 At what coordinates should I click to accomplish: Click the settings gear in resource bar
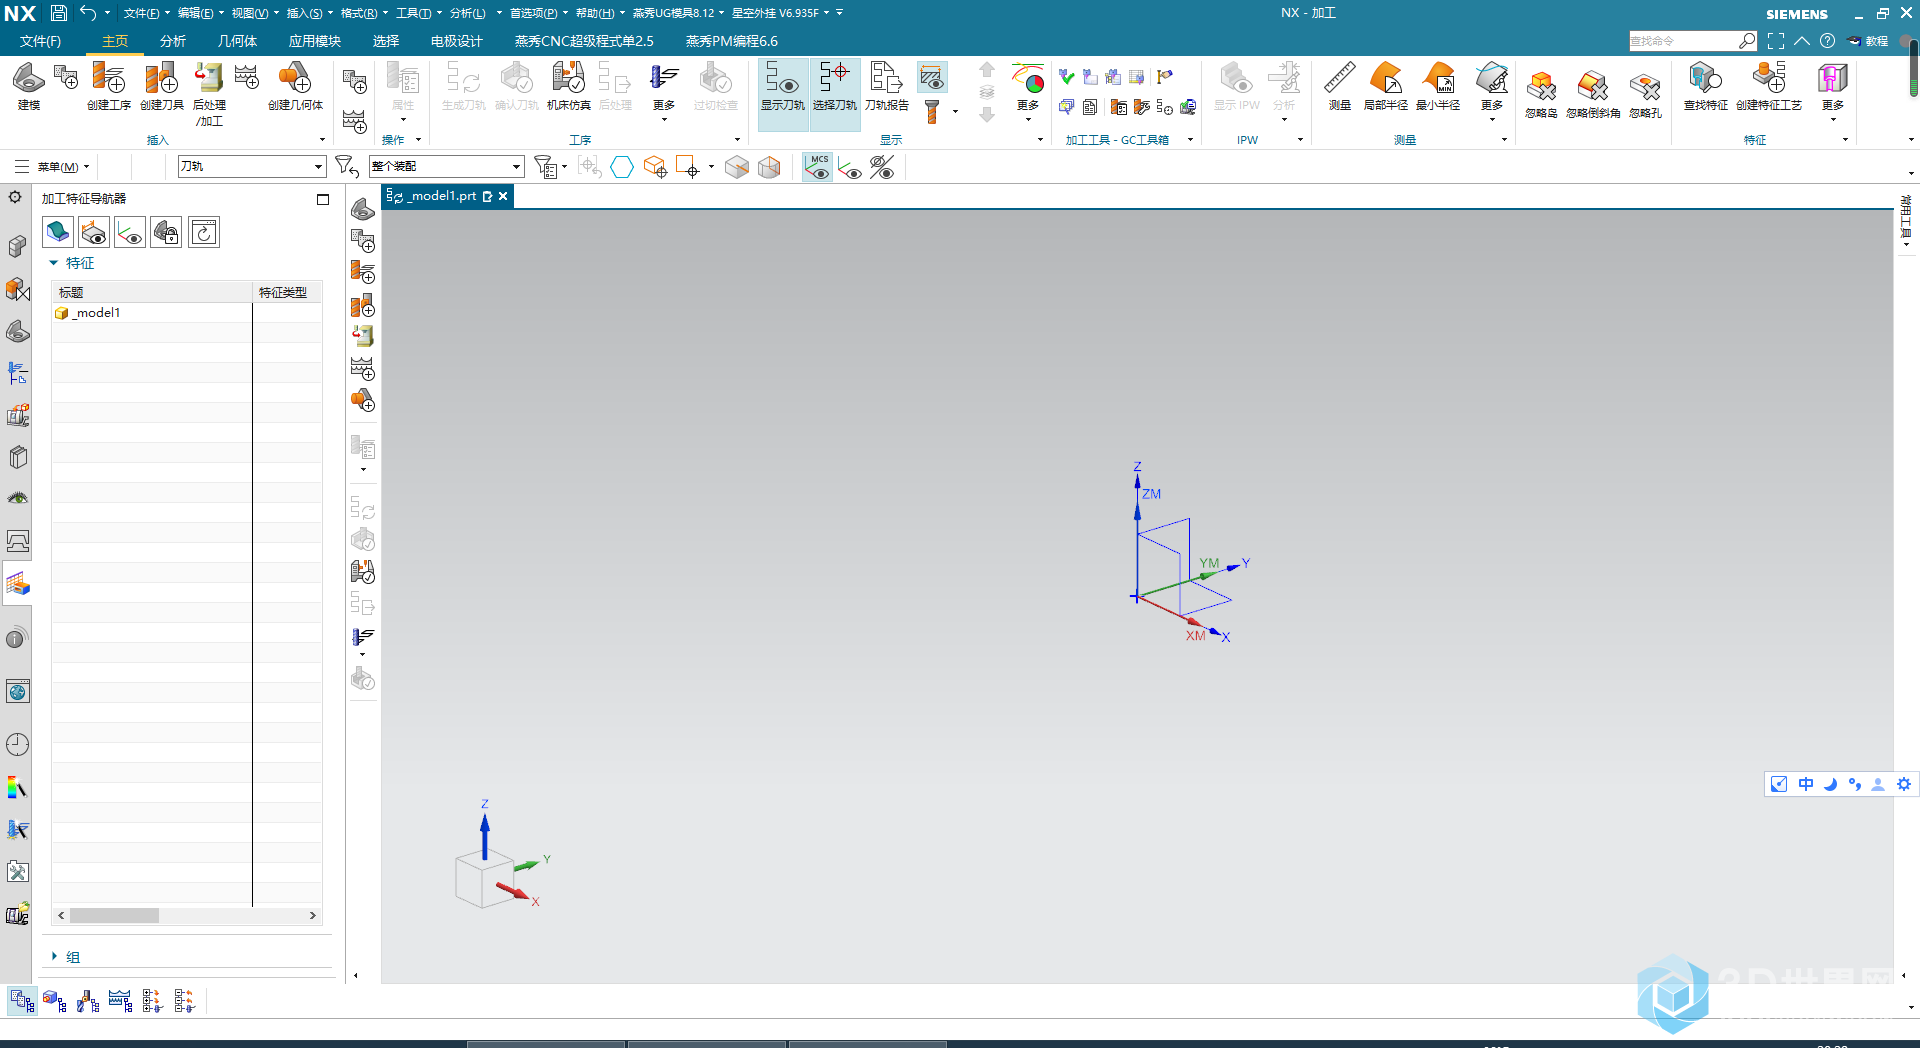15,197
